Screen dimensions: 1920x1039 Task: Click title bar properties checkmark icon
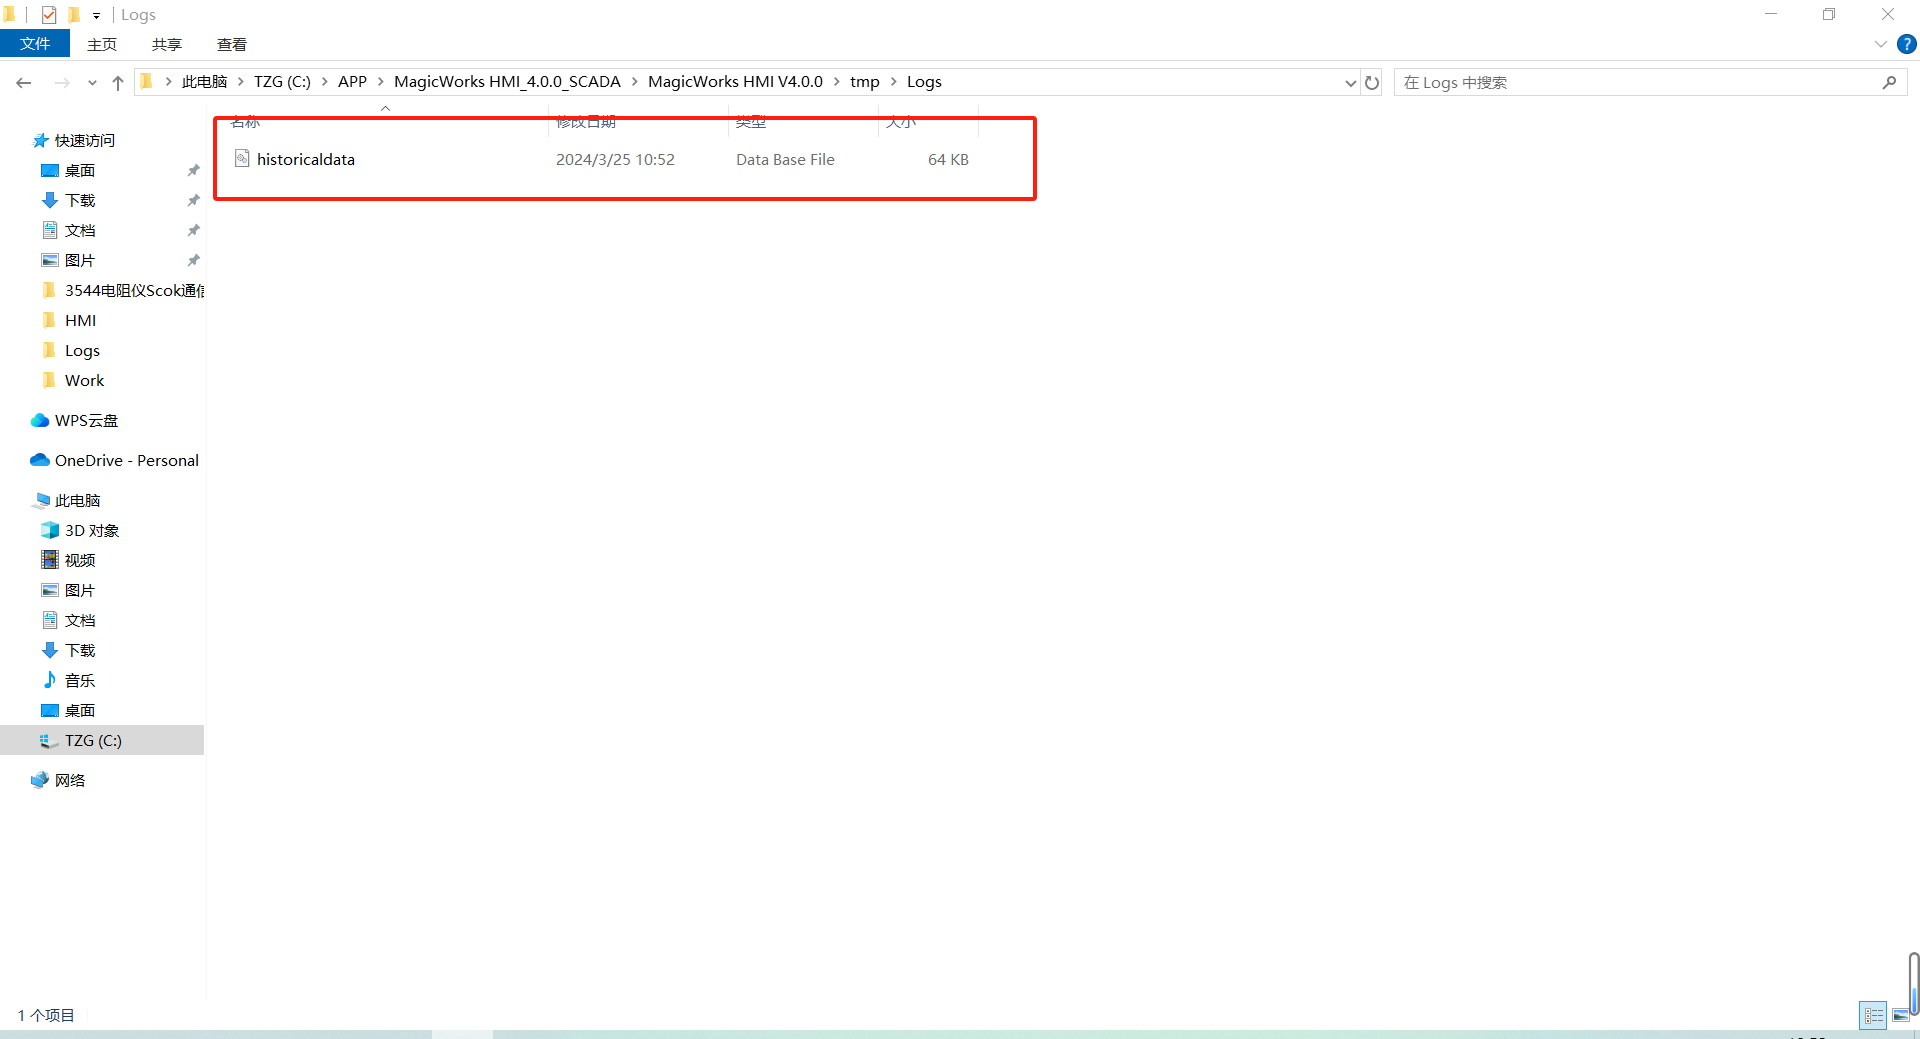(x=48, y=14)
